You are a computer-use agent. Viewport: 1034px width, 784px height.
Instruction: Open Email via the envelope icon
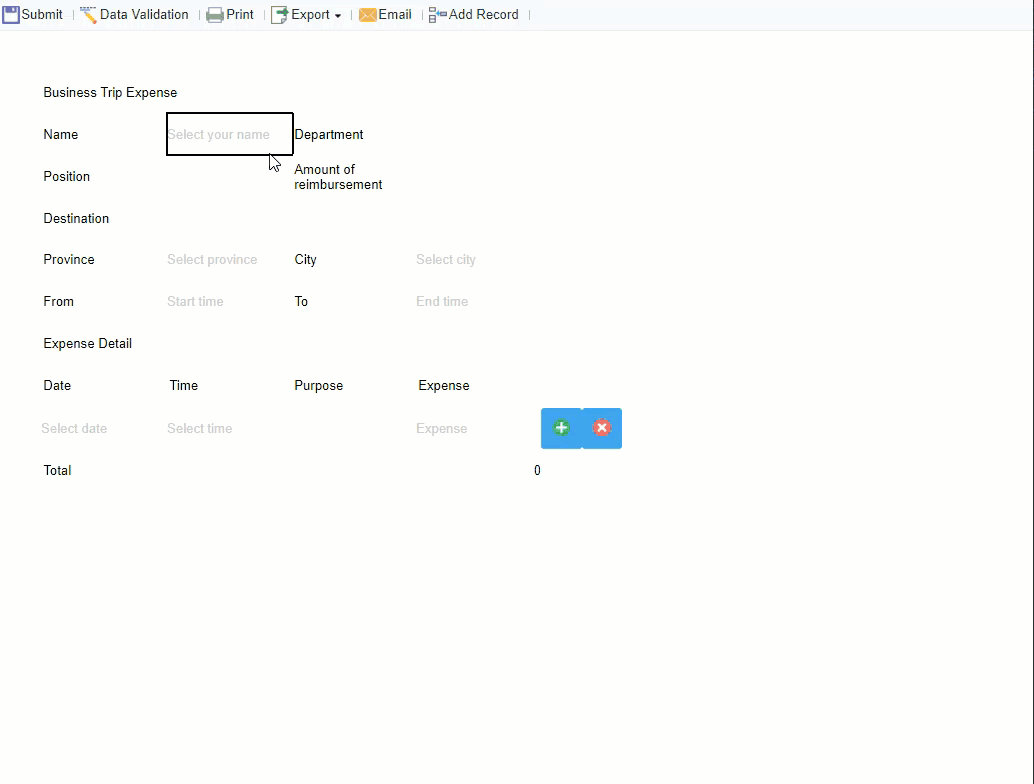click(368, 14)
